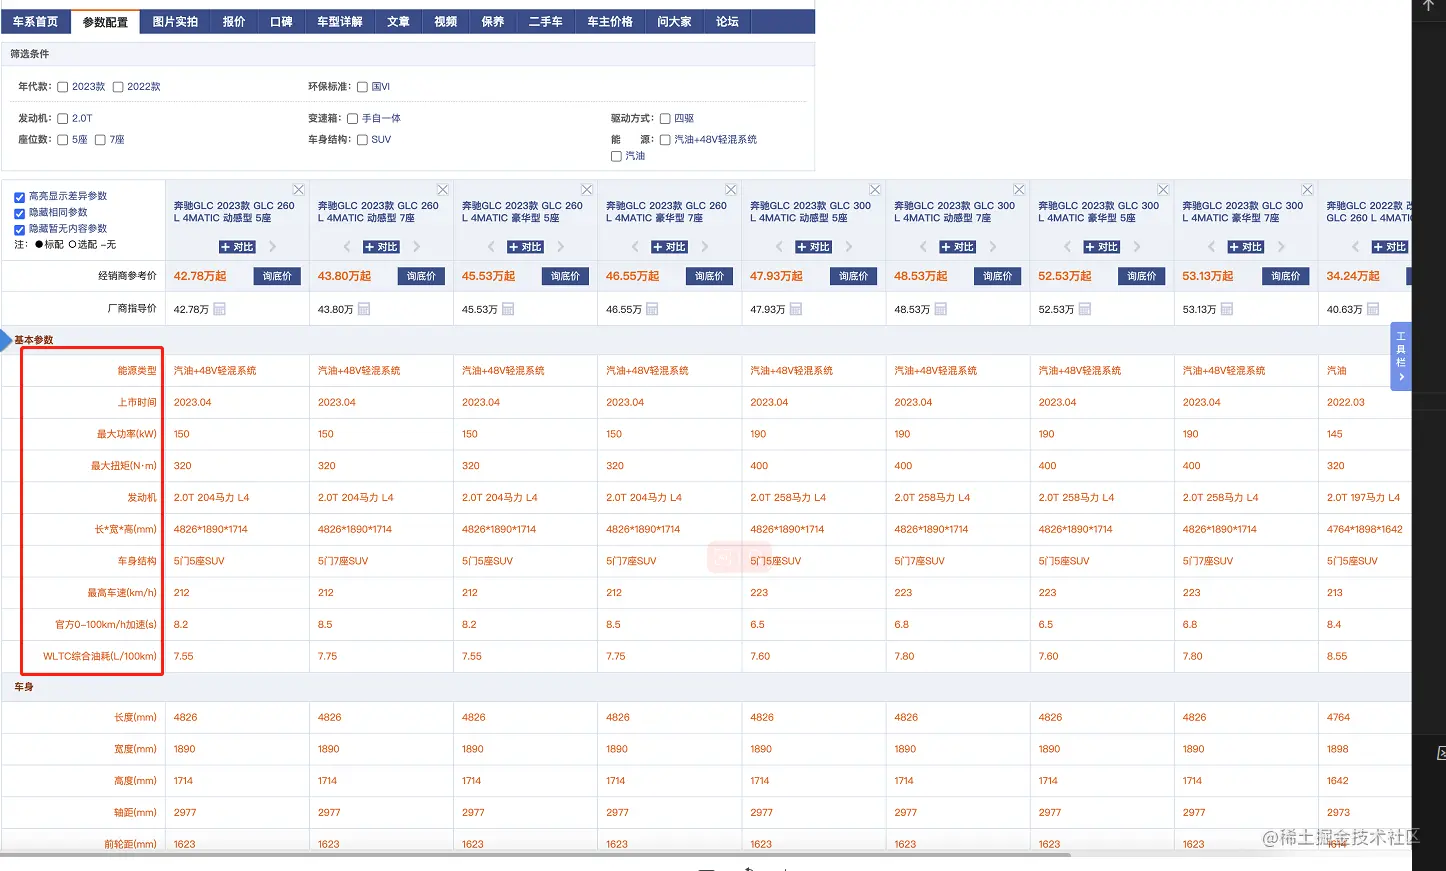Remove the GLC 300 豪华型 5座 column
The width and height of the screenshot is (1446, 871).
pos(1162,190)
